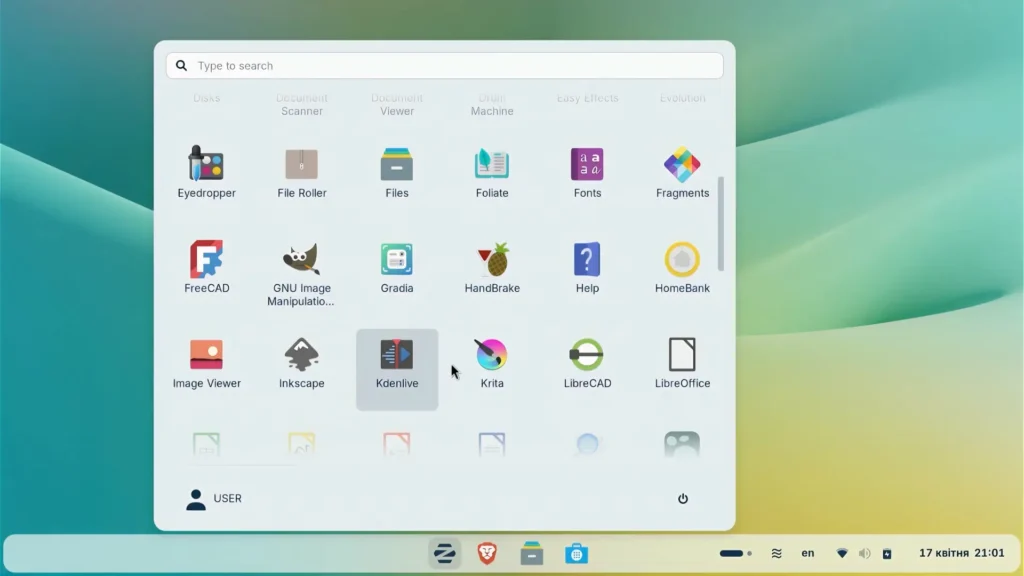This screenshot has width=1024, height=576.
Task: Launch Inkscape
Action: [302, 363]
